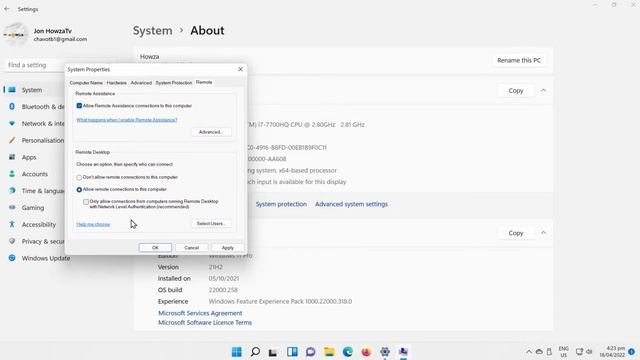640x360 pixels.
Task: Toggle Allow Remote Assistance connections checkbox
Action: coord(79,106)
